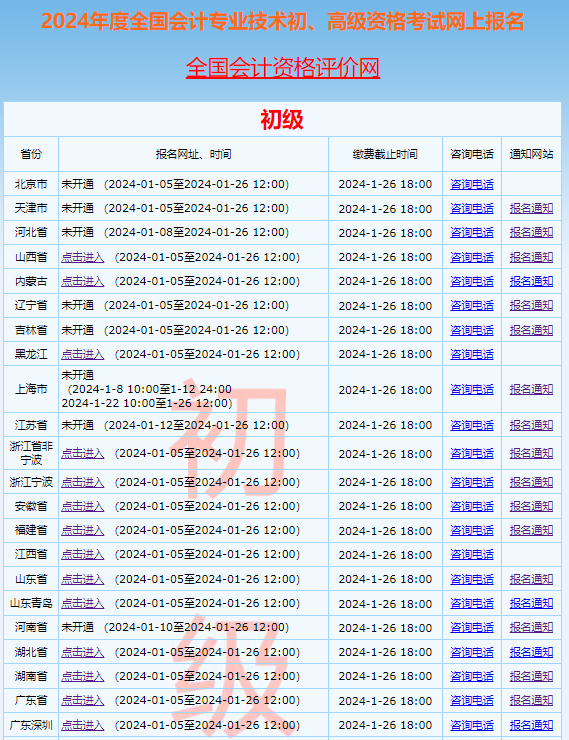Click 报名通知 link for 天津市
The height and width of the screenshot is (740, 569).
point(531,209)
